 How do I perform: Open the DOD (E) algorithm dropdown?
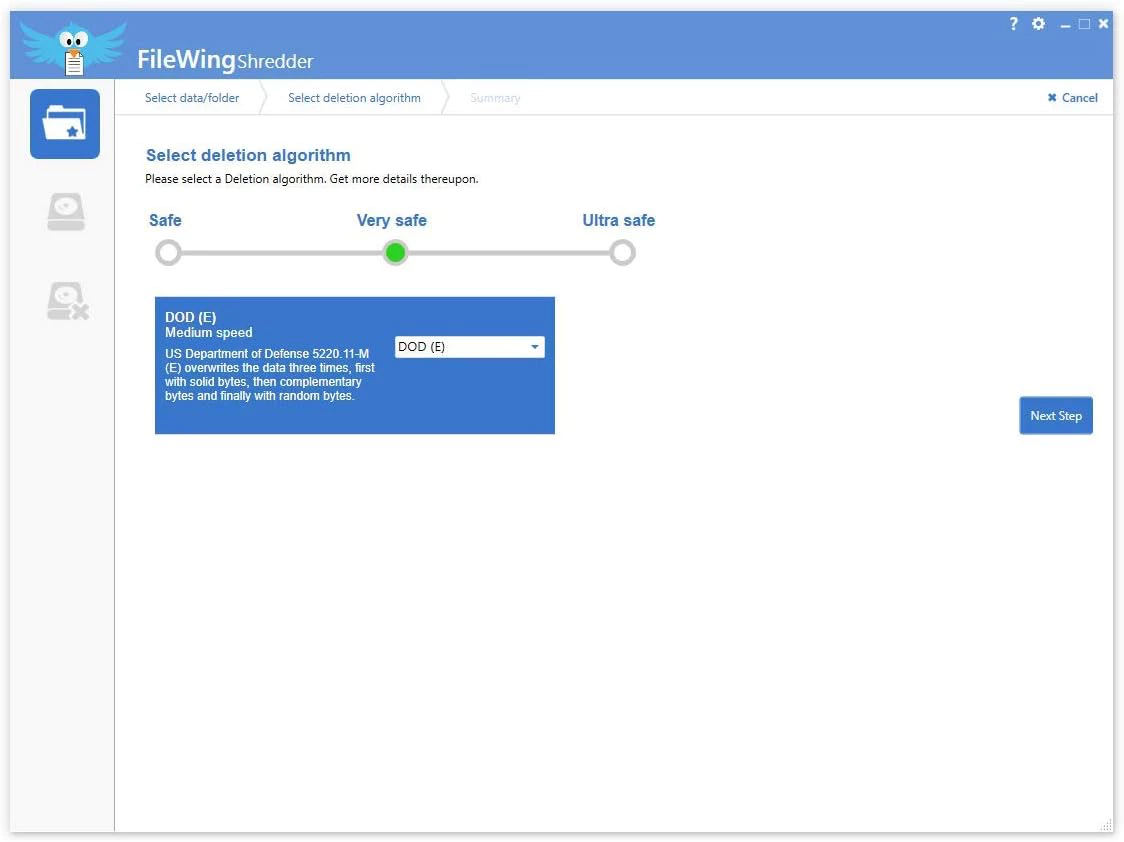469,346
